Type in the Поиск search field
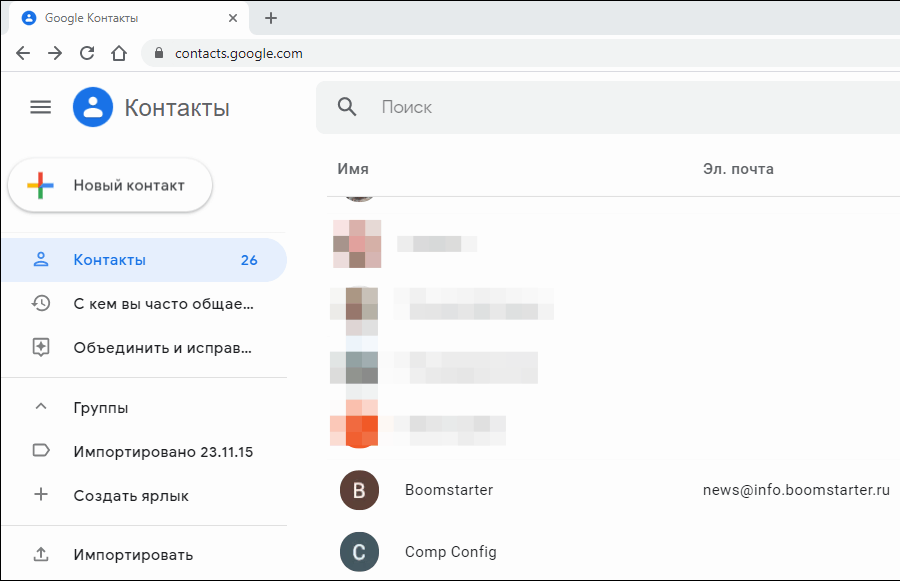900x581 pixels. pyautogui.click(x=600, y=107)
